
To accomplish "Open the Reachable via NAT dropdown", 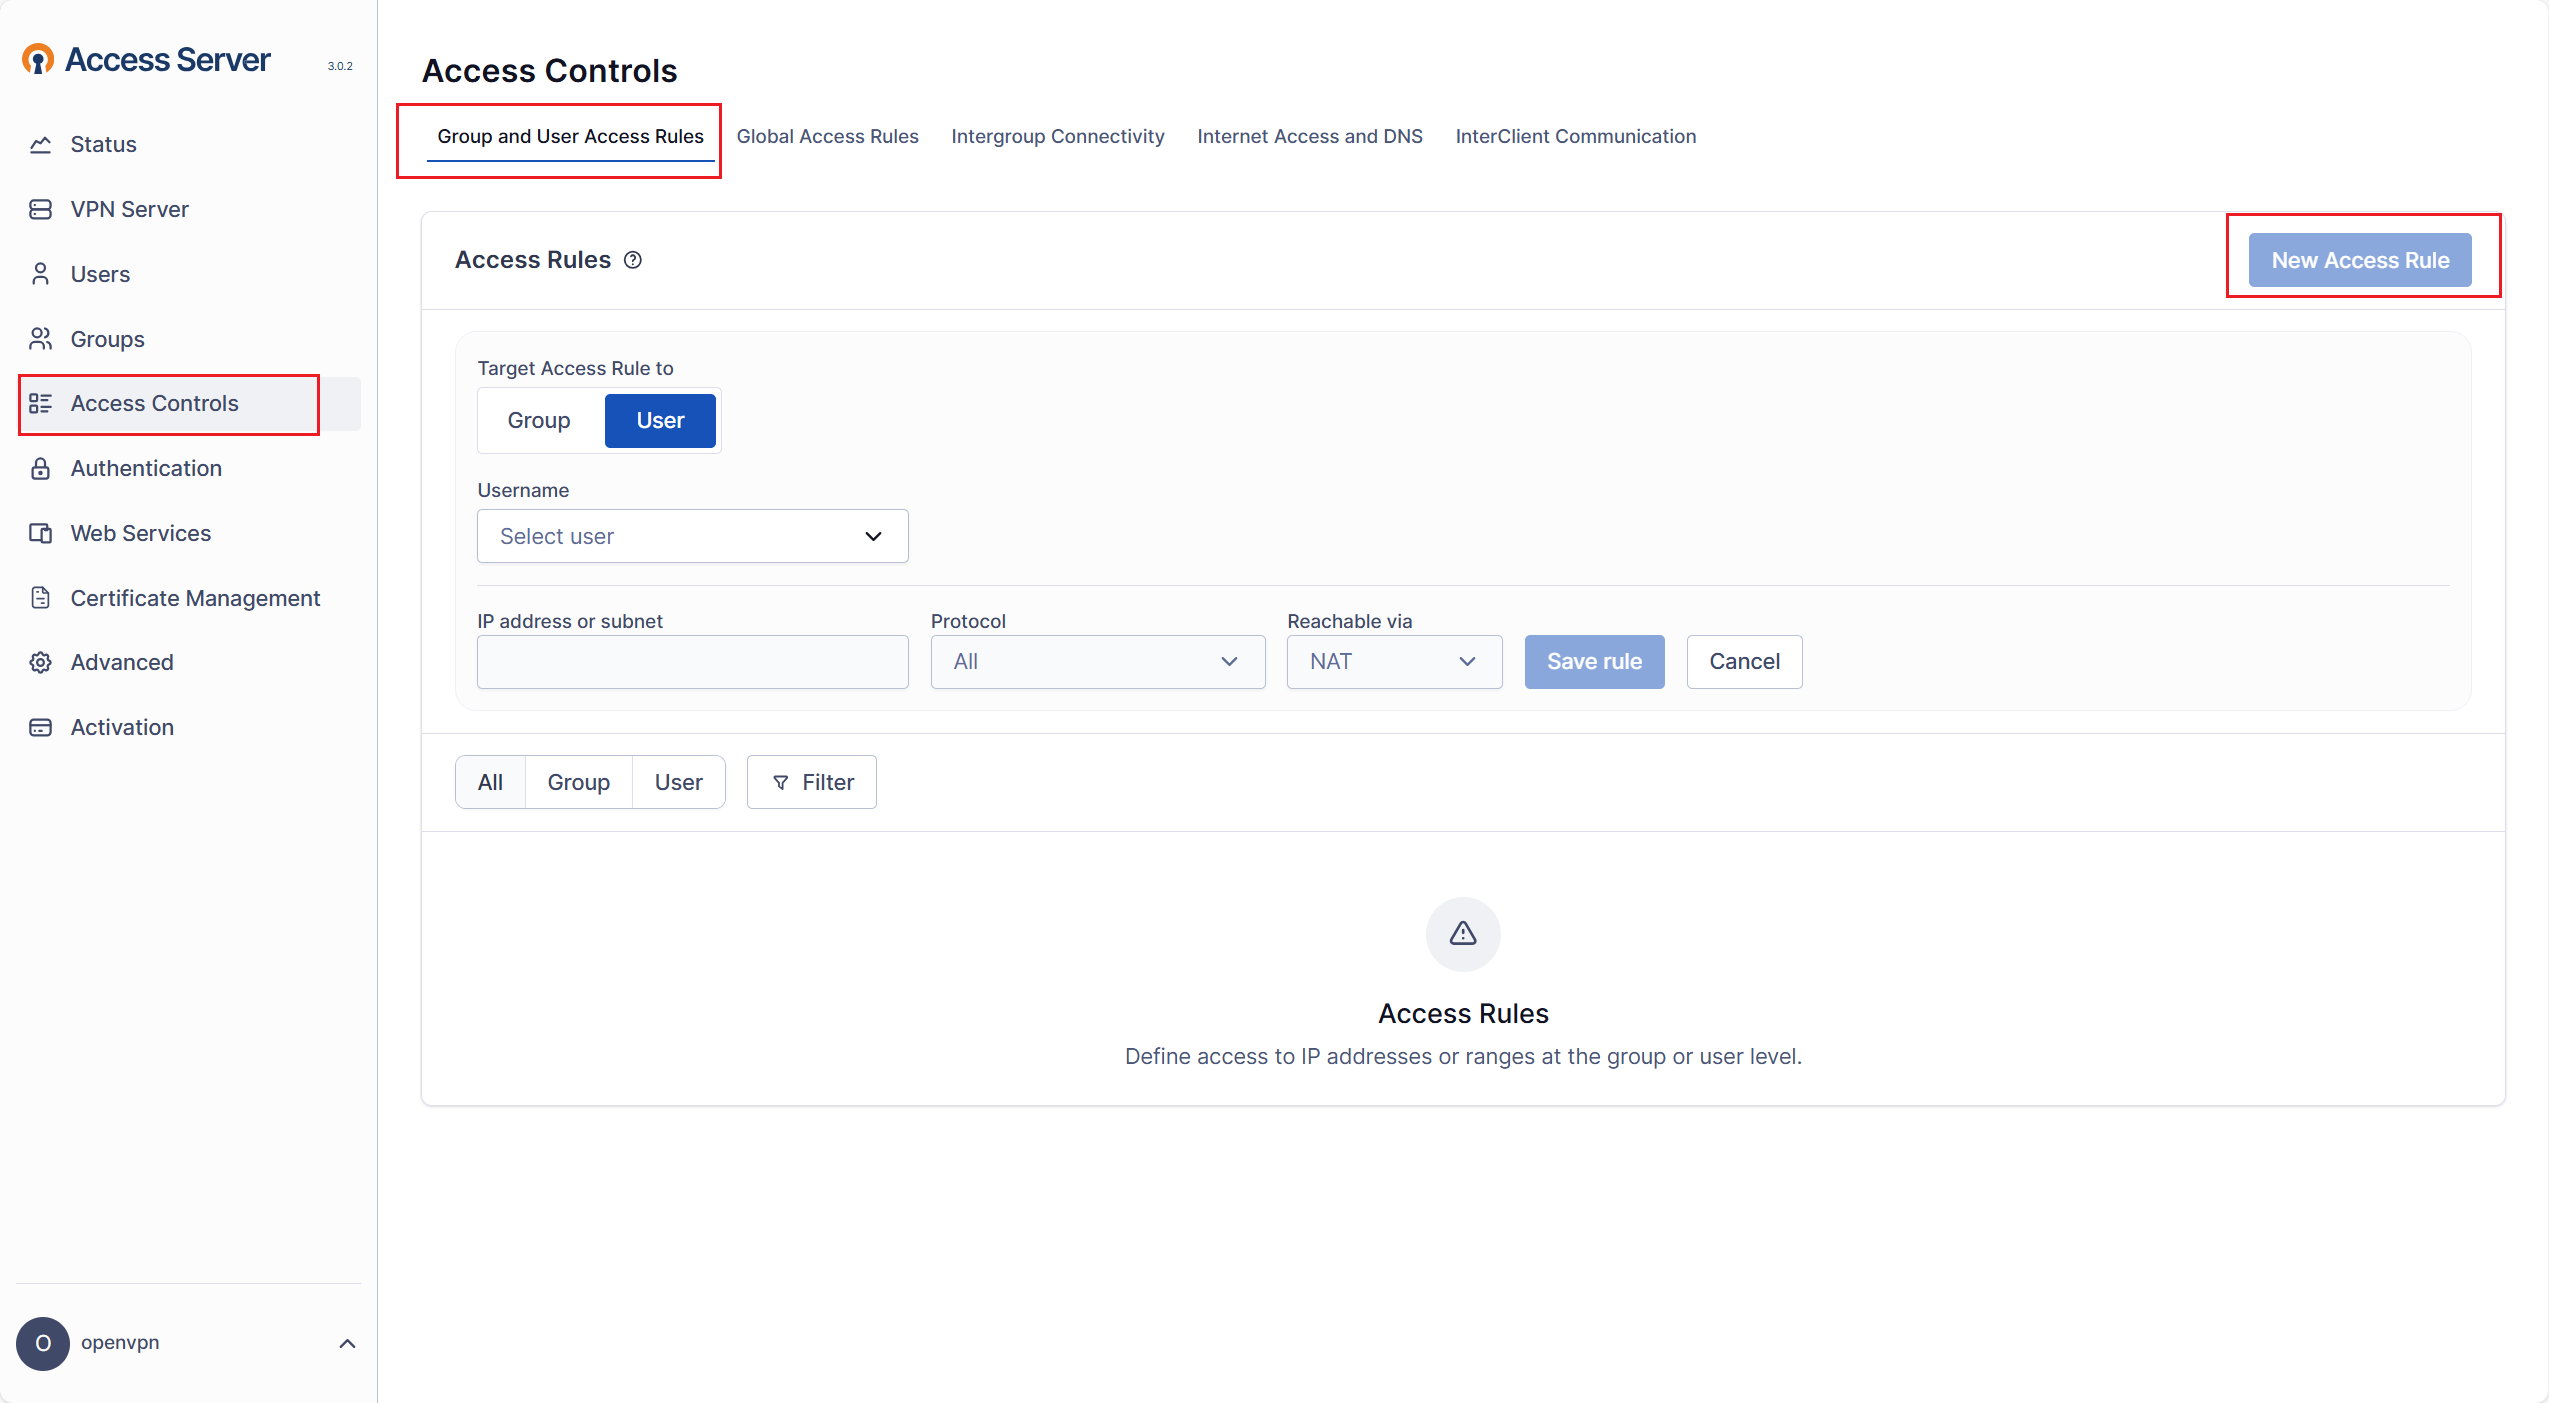I will pos(1393,662).
